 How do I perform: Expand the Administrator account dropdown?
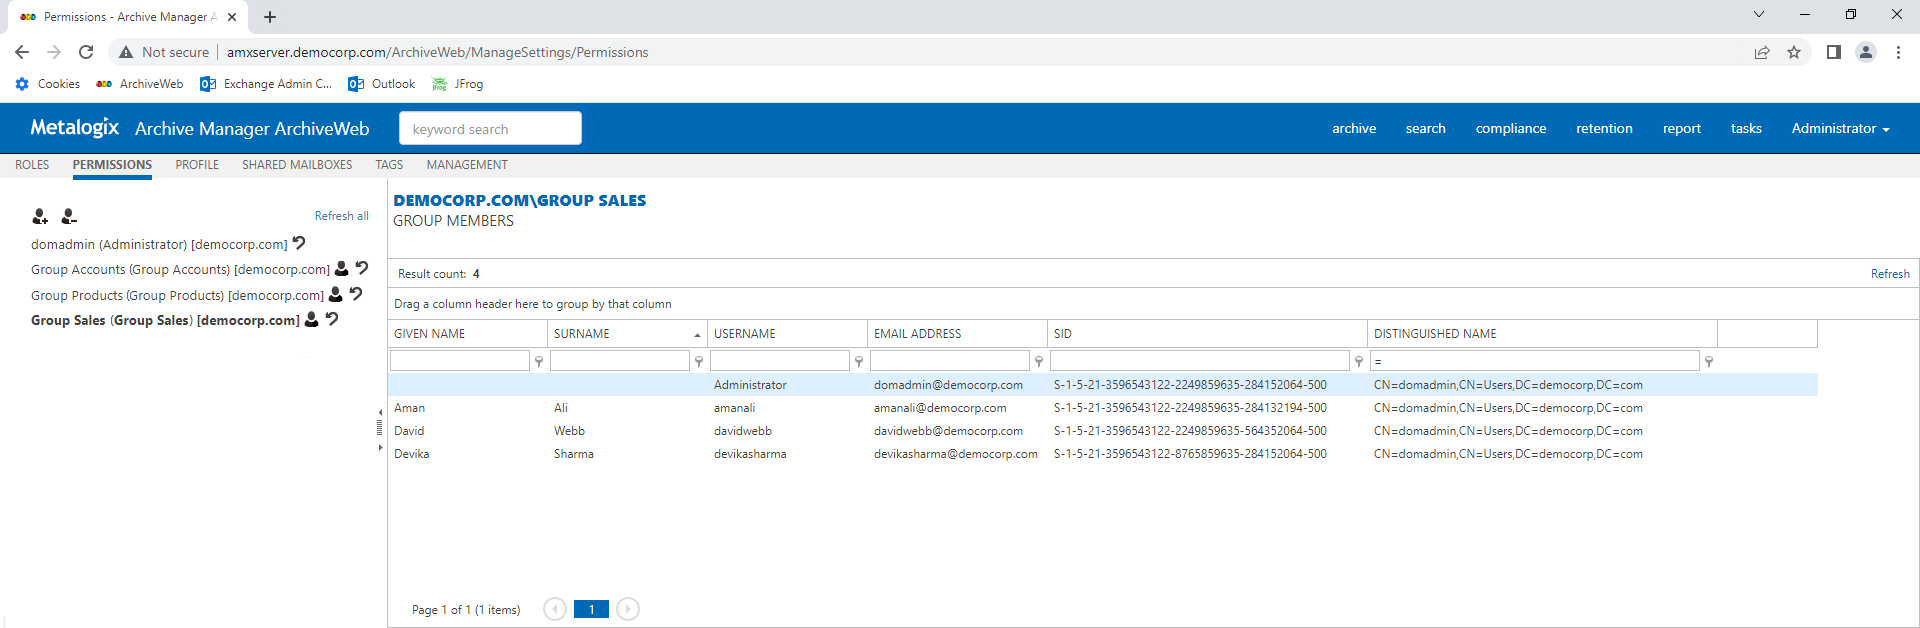click(1840, 128)
